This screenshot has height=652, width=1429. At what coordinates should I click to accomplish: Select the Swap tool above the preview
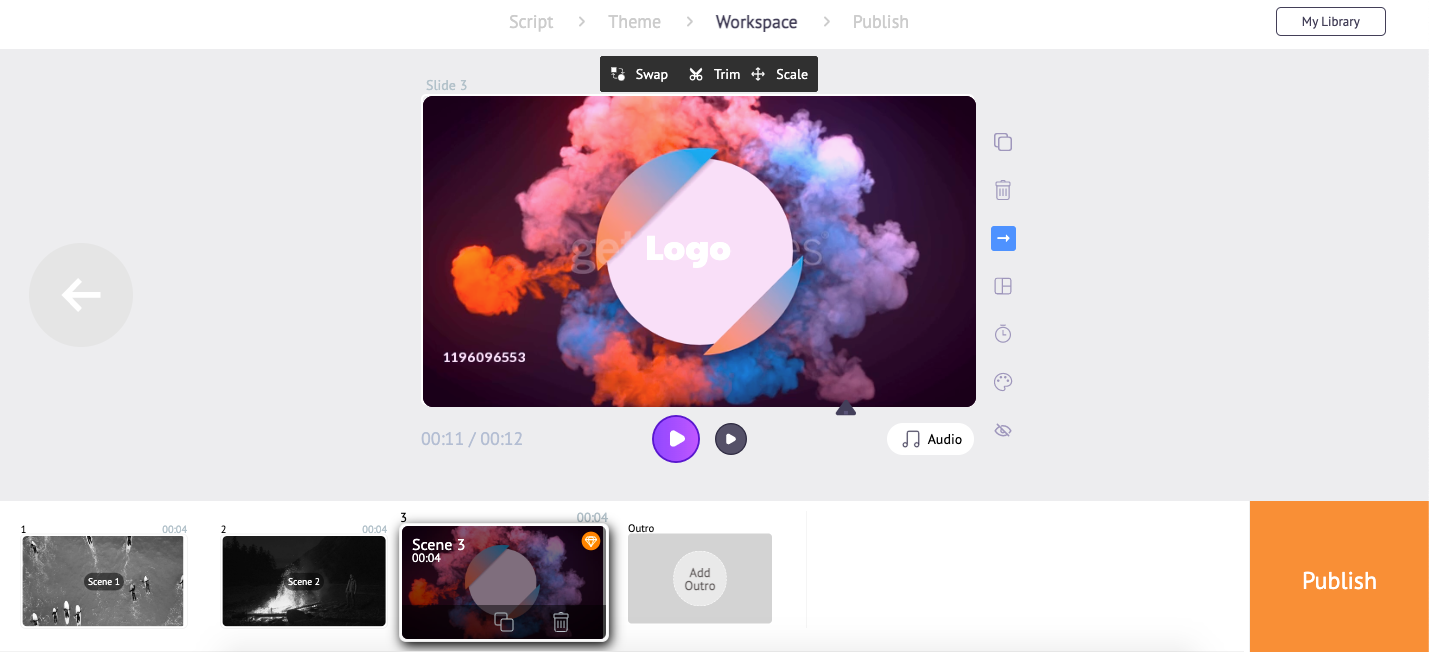tap(640, 74)
